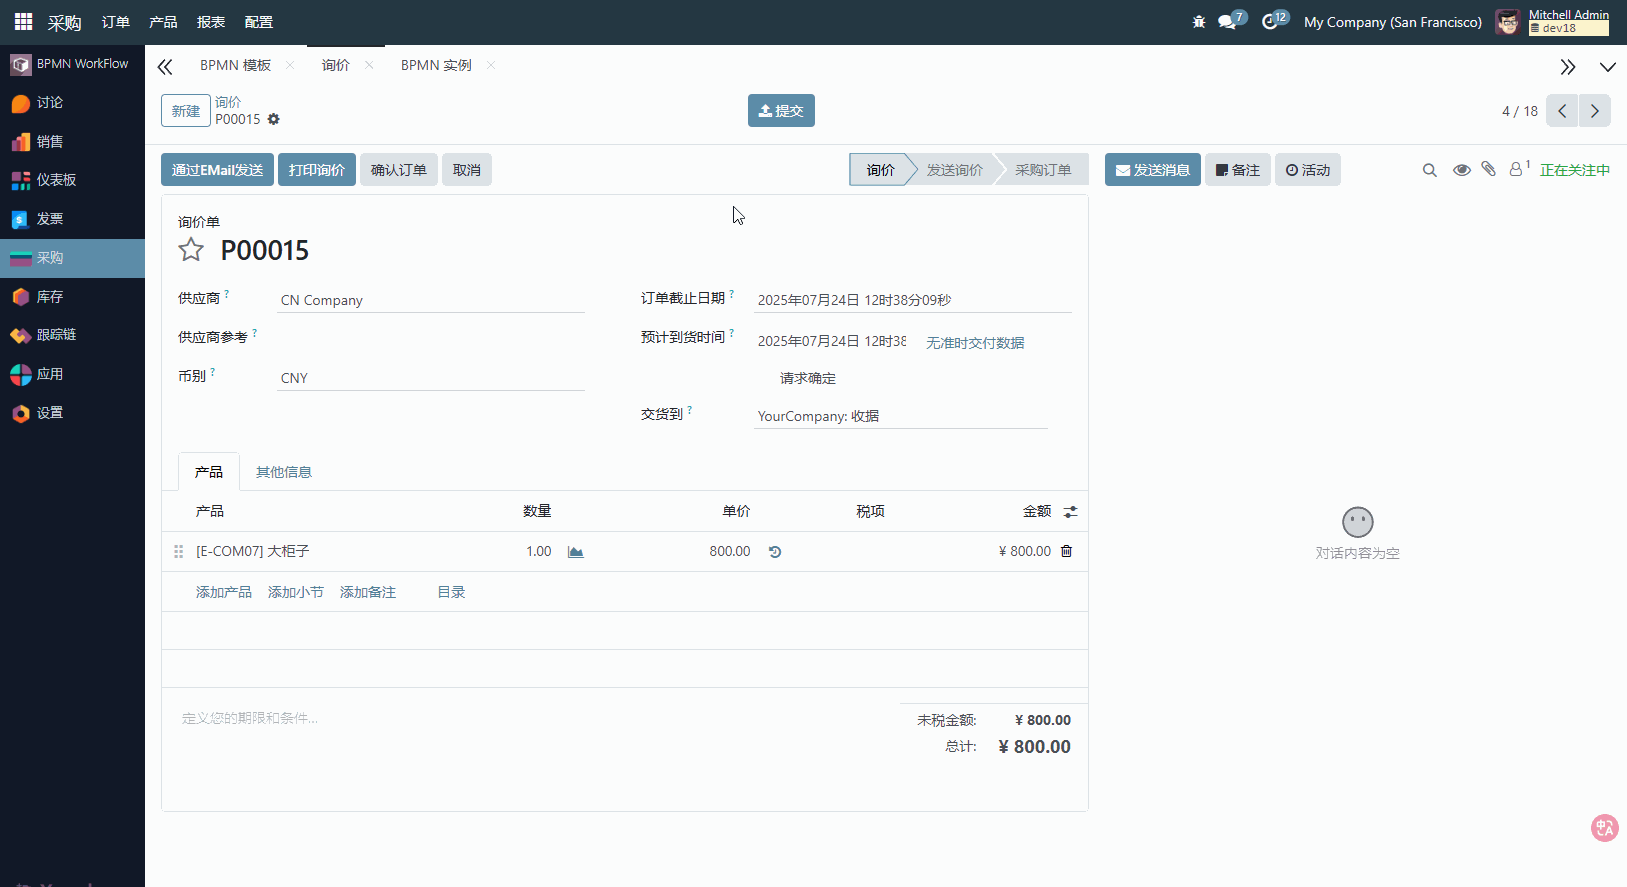Screen dimensions: 1627x887
Task: Click the debug bug icon
Action: coord(1199,22)
